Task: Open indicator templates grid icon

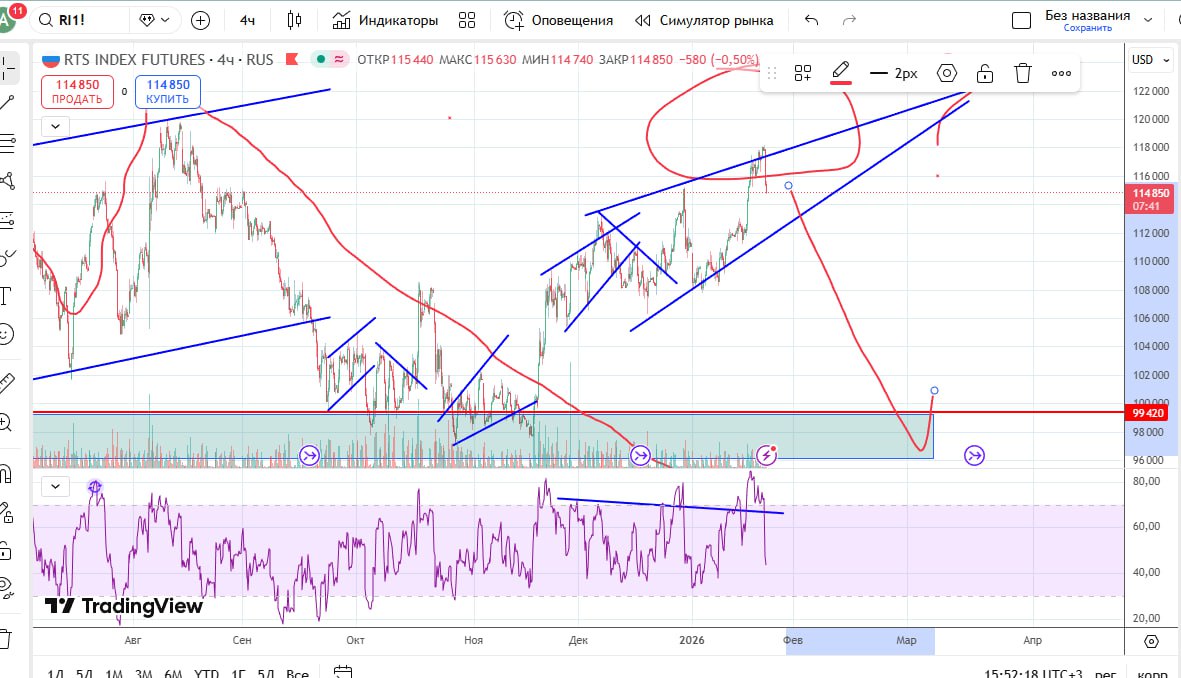Action: tap(467, 20)
